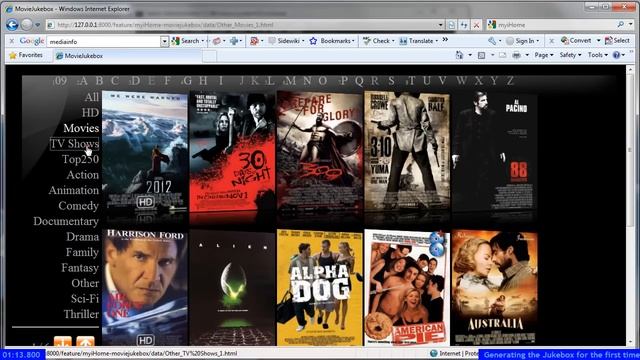Select the Movies category link
640x360 pixels.
pos(81,128)
